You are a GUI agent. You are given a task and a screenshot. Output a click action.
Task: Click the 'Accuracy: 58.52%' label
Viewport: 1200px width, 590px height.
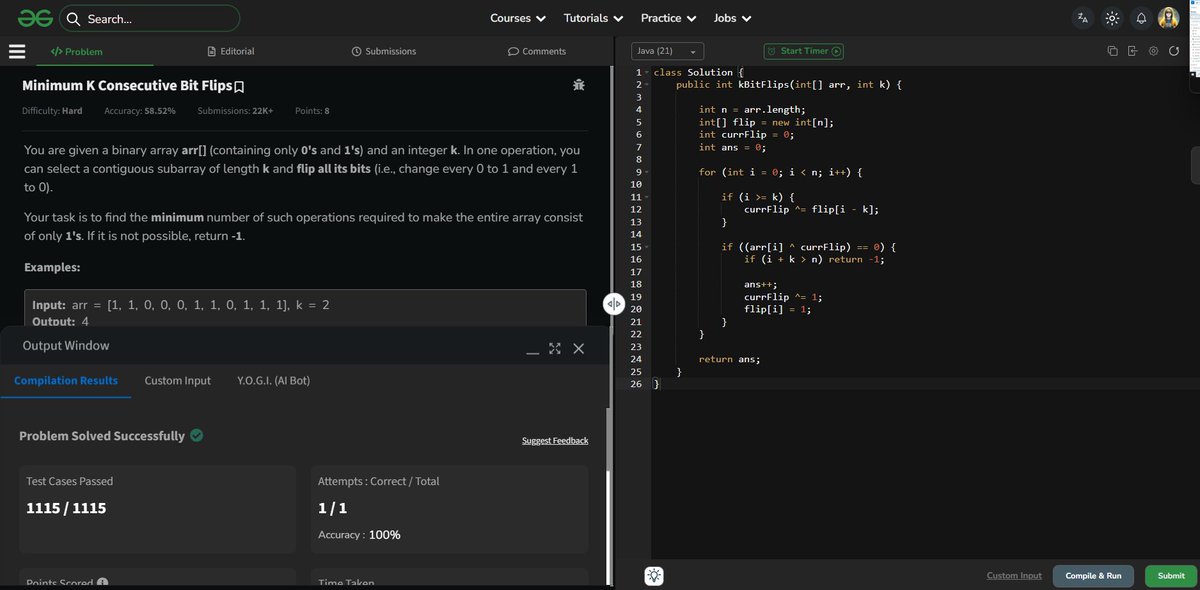coord(140,110)
